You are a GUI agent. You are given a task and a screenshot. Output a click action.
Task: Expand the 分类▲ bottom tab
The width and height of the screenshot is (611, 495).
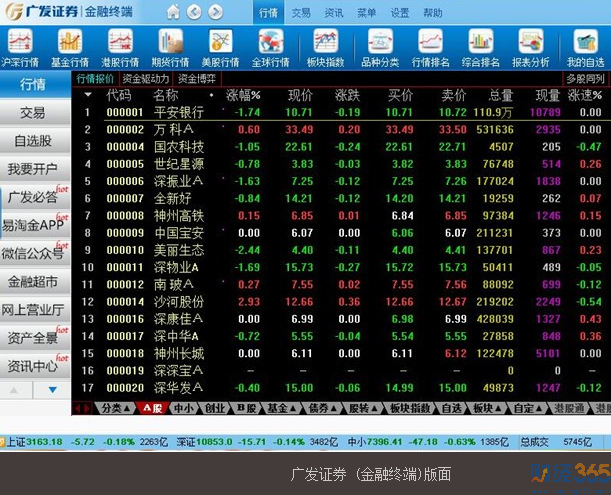coord(115,408)
